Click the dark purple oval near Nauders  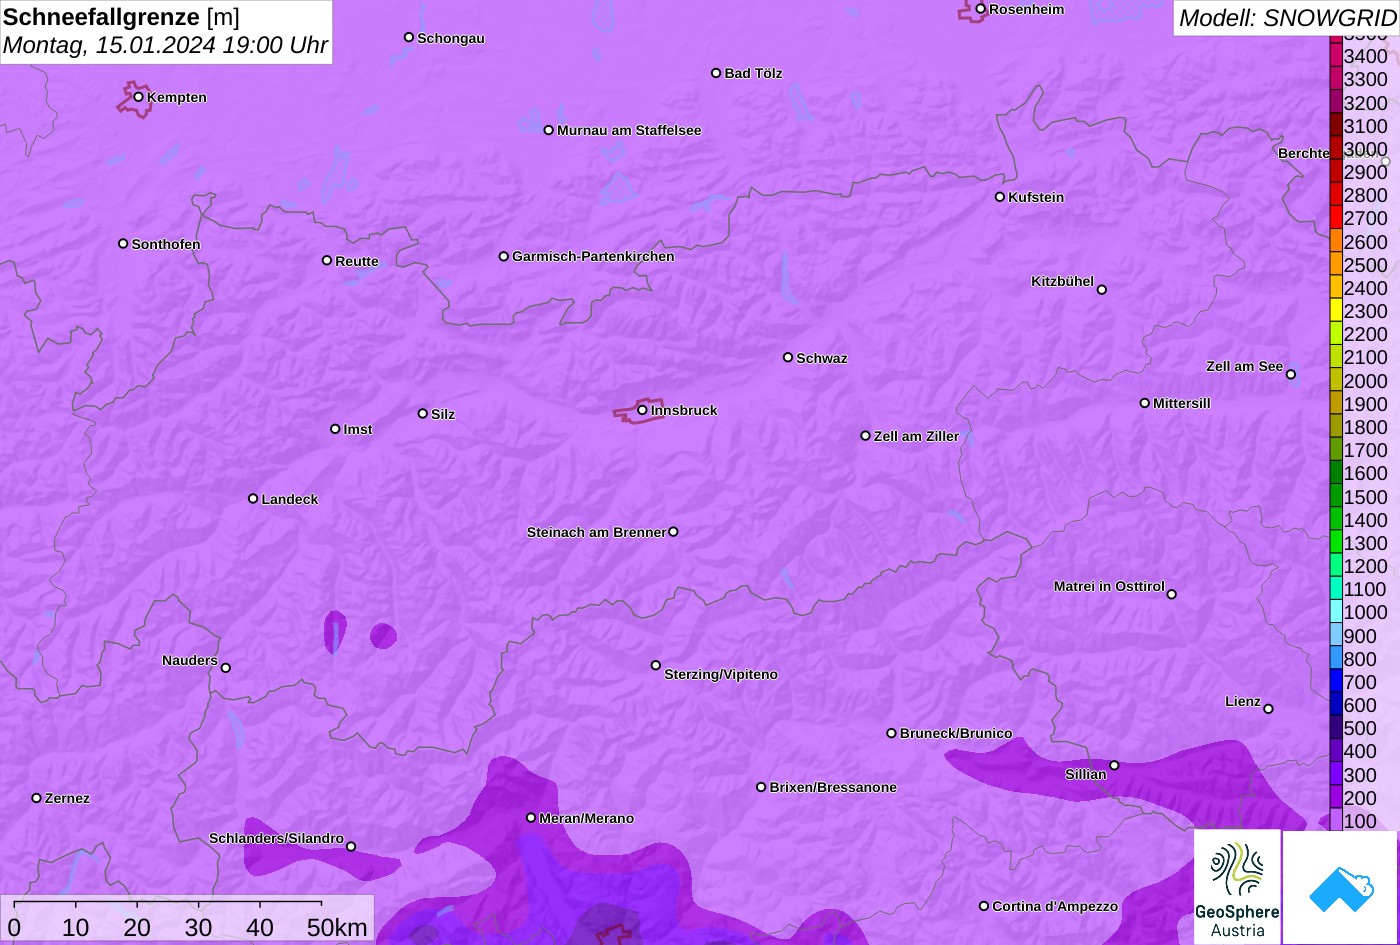pyautogui.click(x=334, y=633)
